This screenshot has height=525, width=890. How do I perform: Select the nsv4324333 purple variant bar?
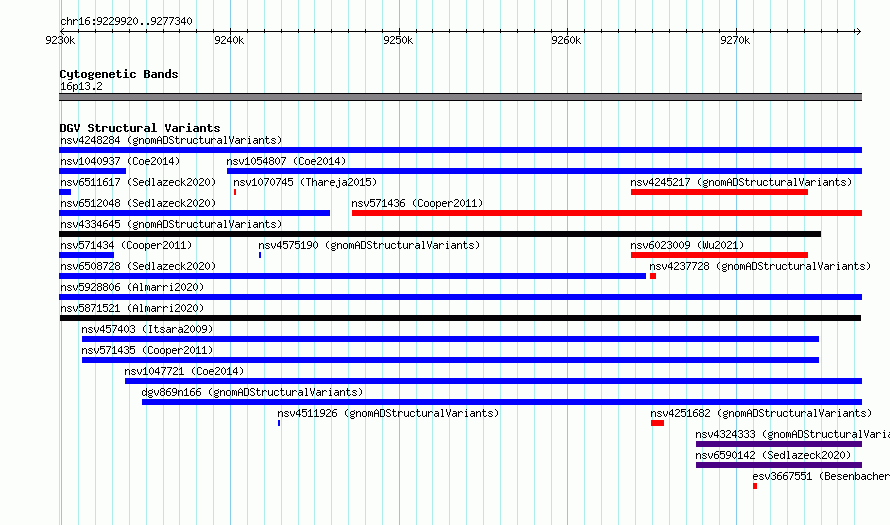pos(779,444)
